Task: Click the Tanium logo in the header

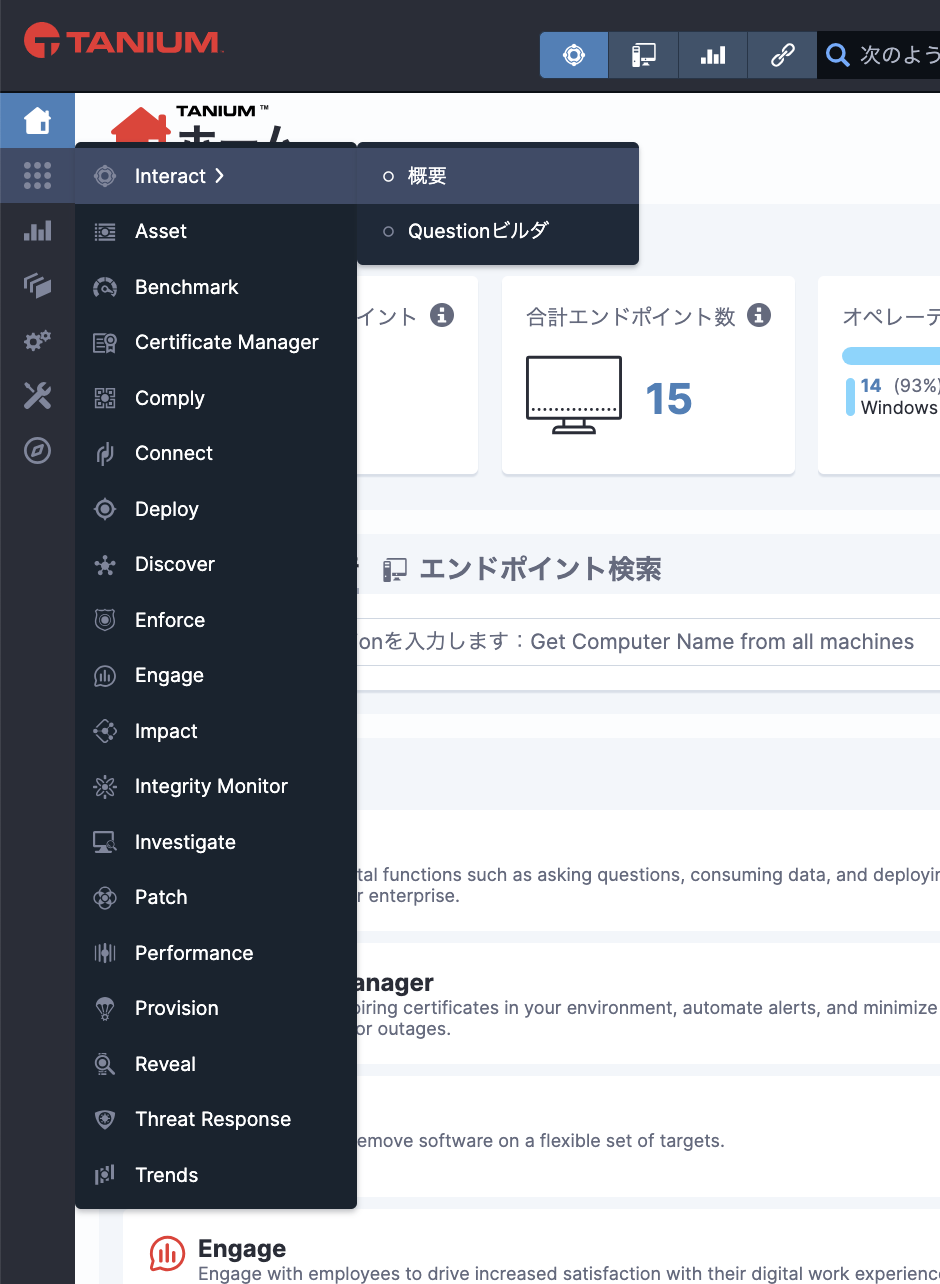Action: (x=123, y=42)
